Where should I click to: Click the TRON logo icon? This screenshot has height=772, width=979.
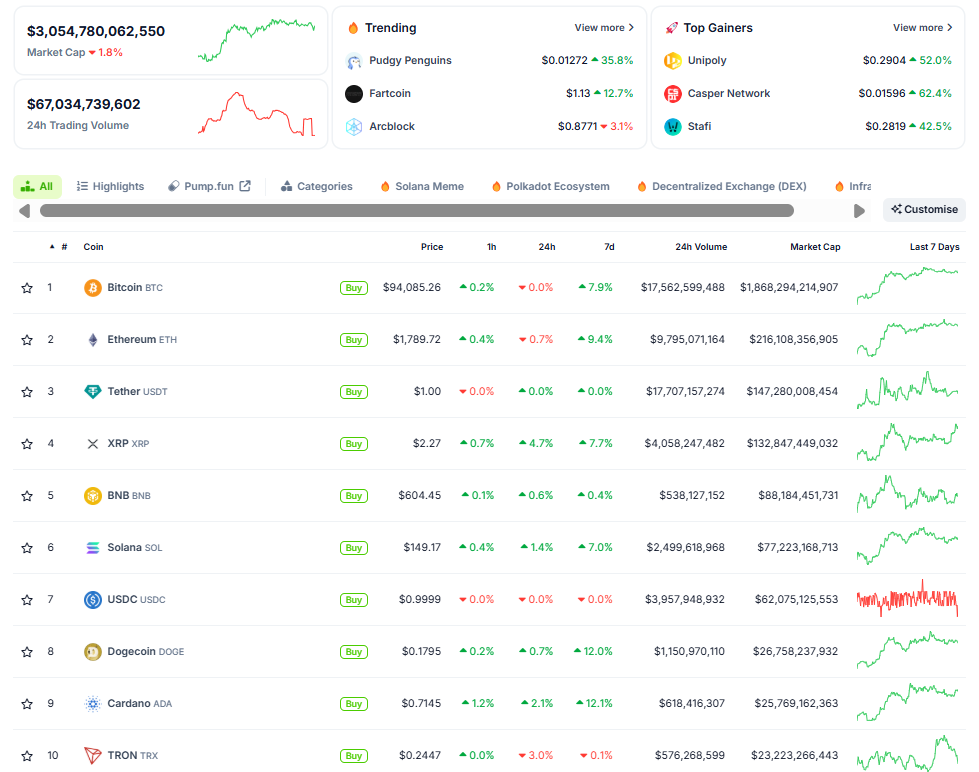click(x=93, y=756)
